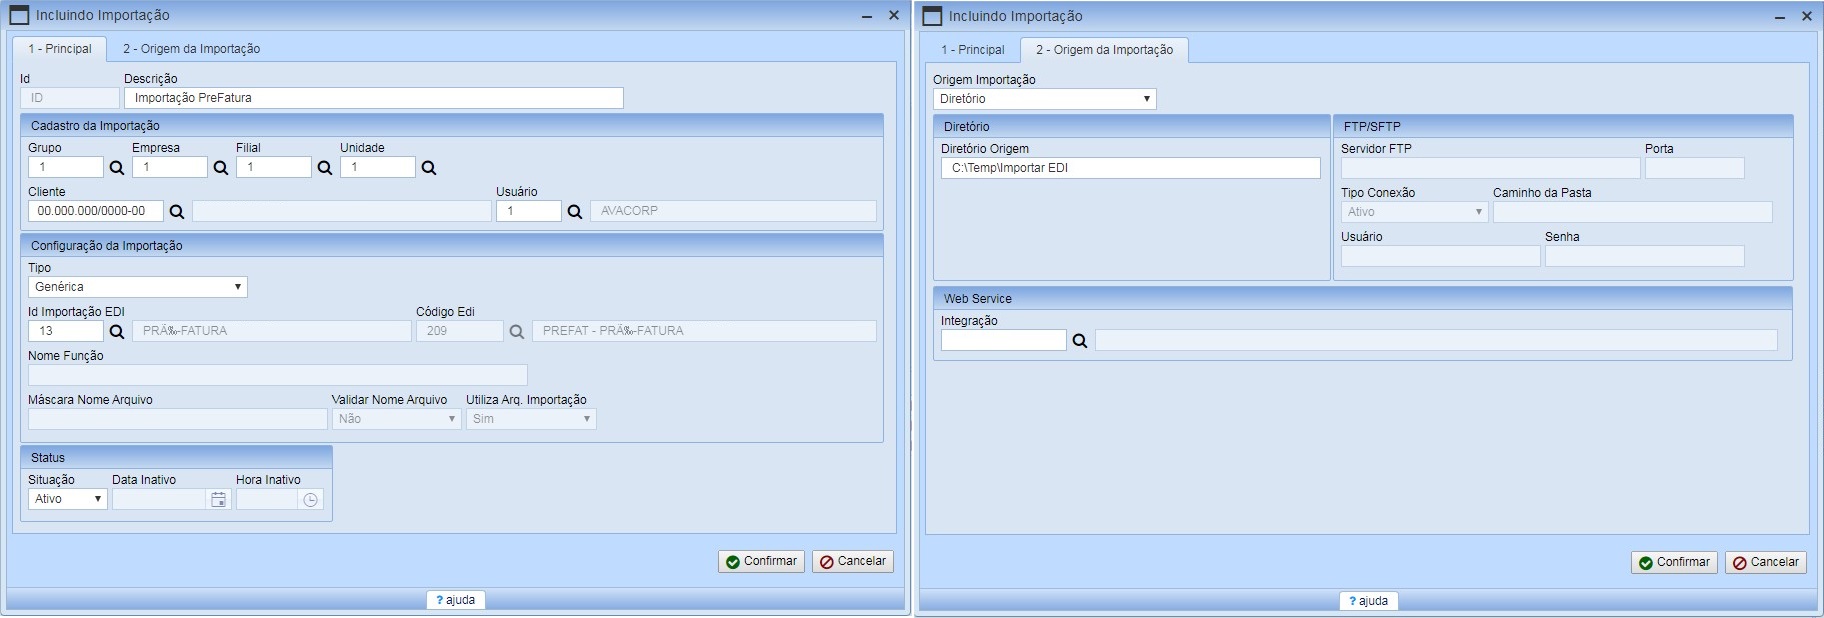Click the Usuário lookup magnifier icon
Screen dimensions: 1824x618
pyautogui.click(x=575, y=212)
